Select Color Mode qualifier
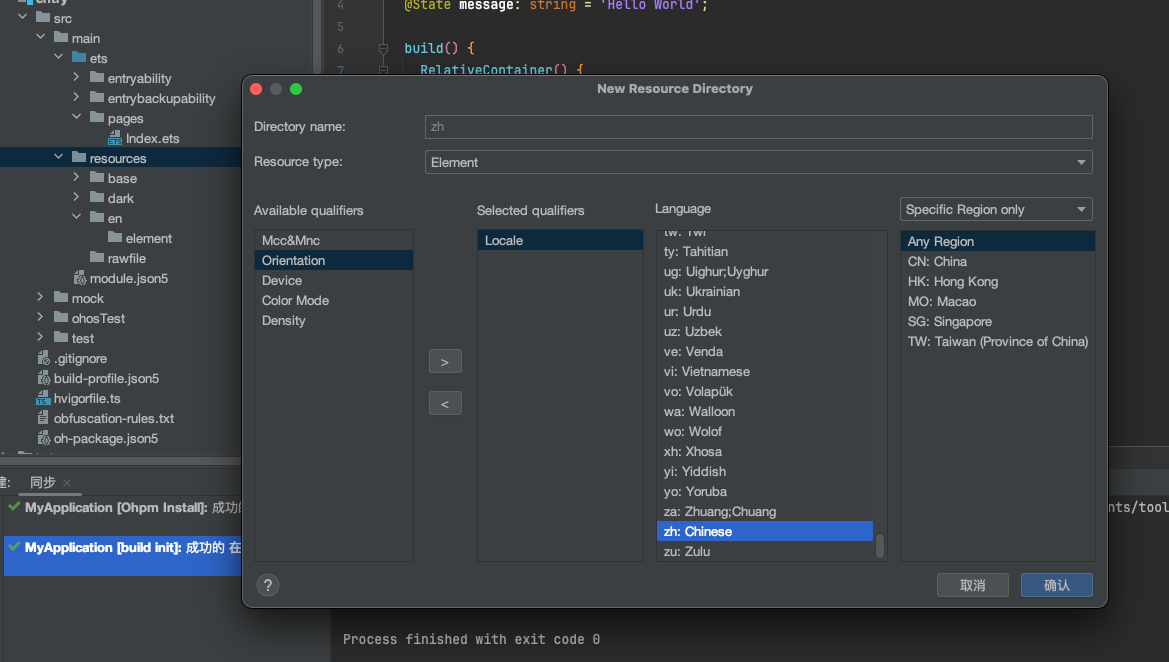The image size is (1169, 662). tap(334, 300)
